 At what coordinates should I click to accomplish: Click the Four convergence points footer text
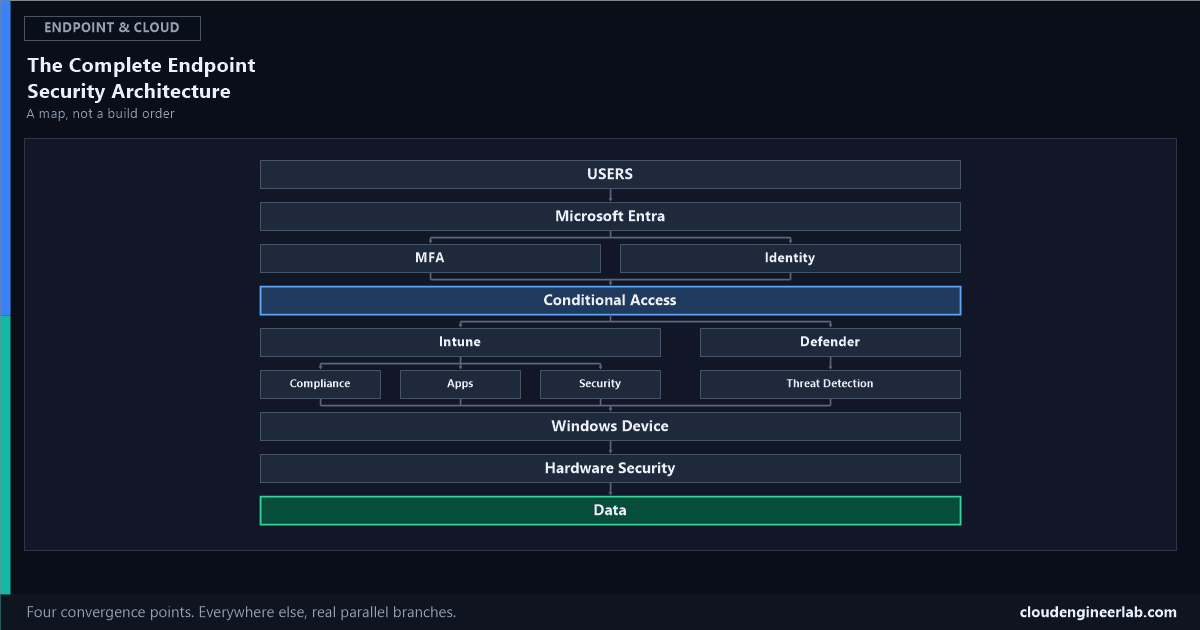click(x=241, y=612)
